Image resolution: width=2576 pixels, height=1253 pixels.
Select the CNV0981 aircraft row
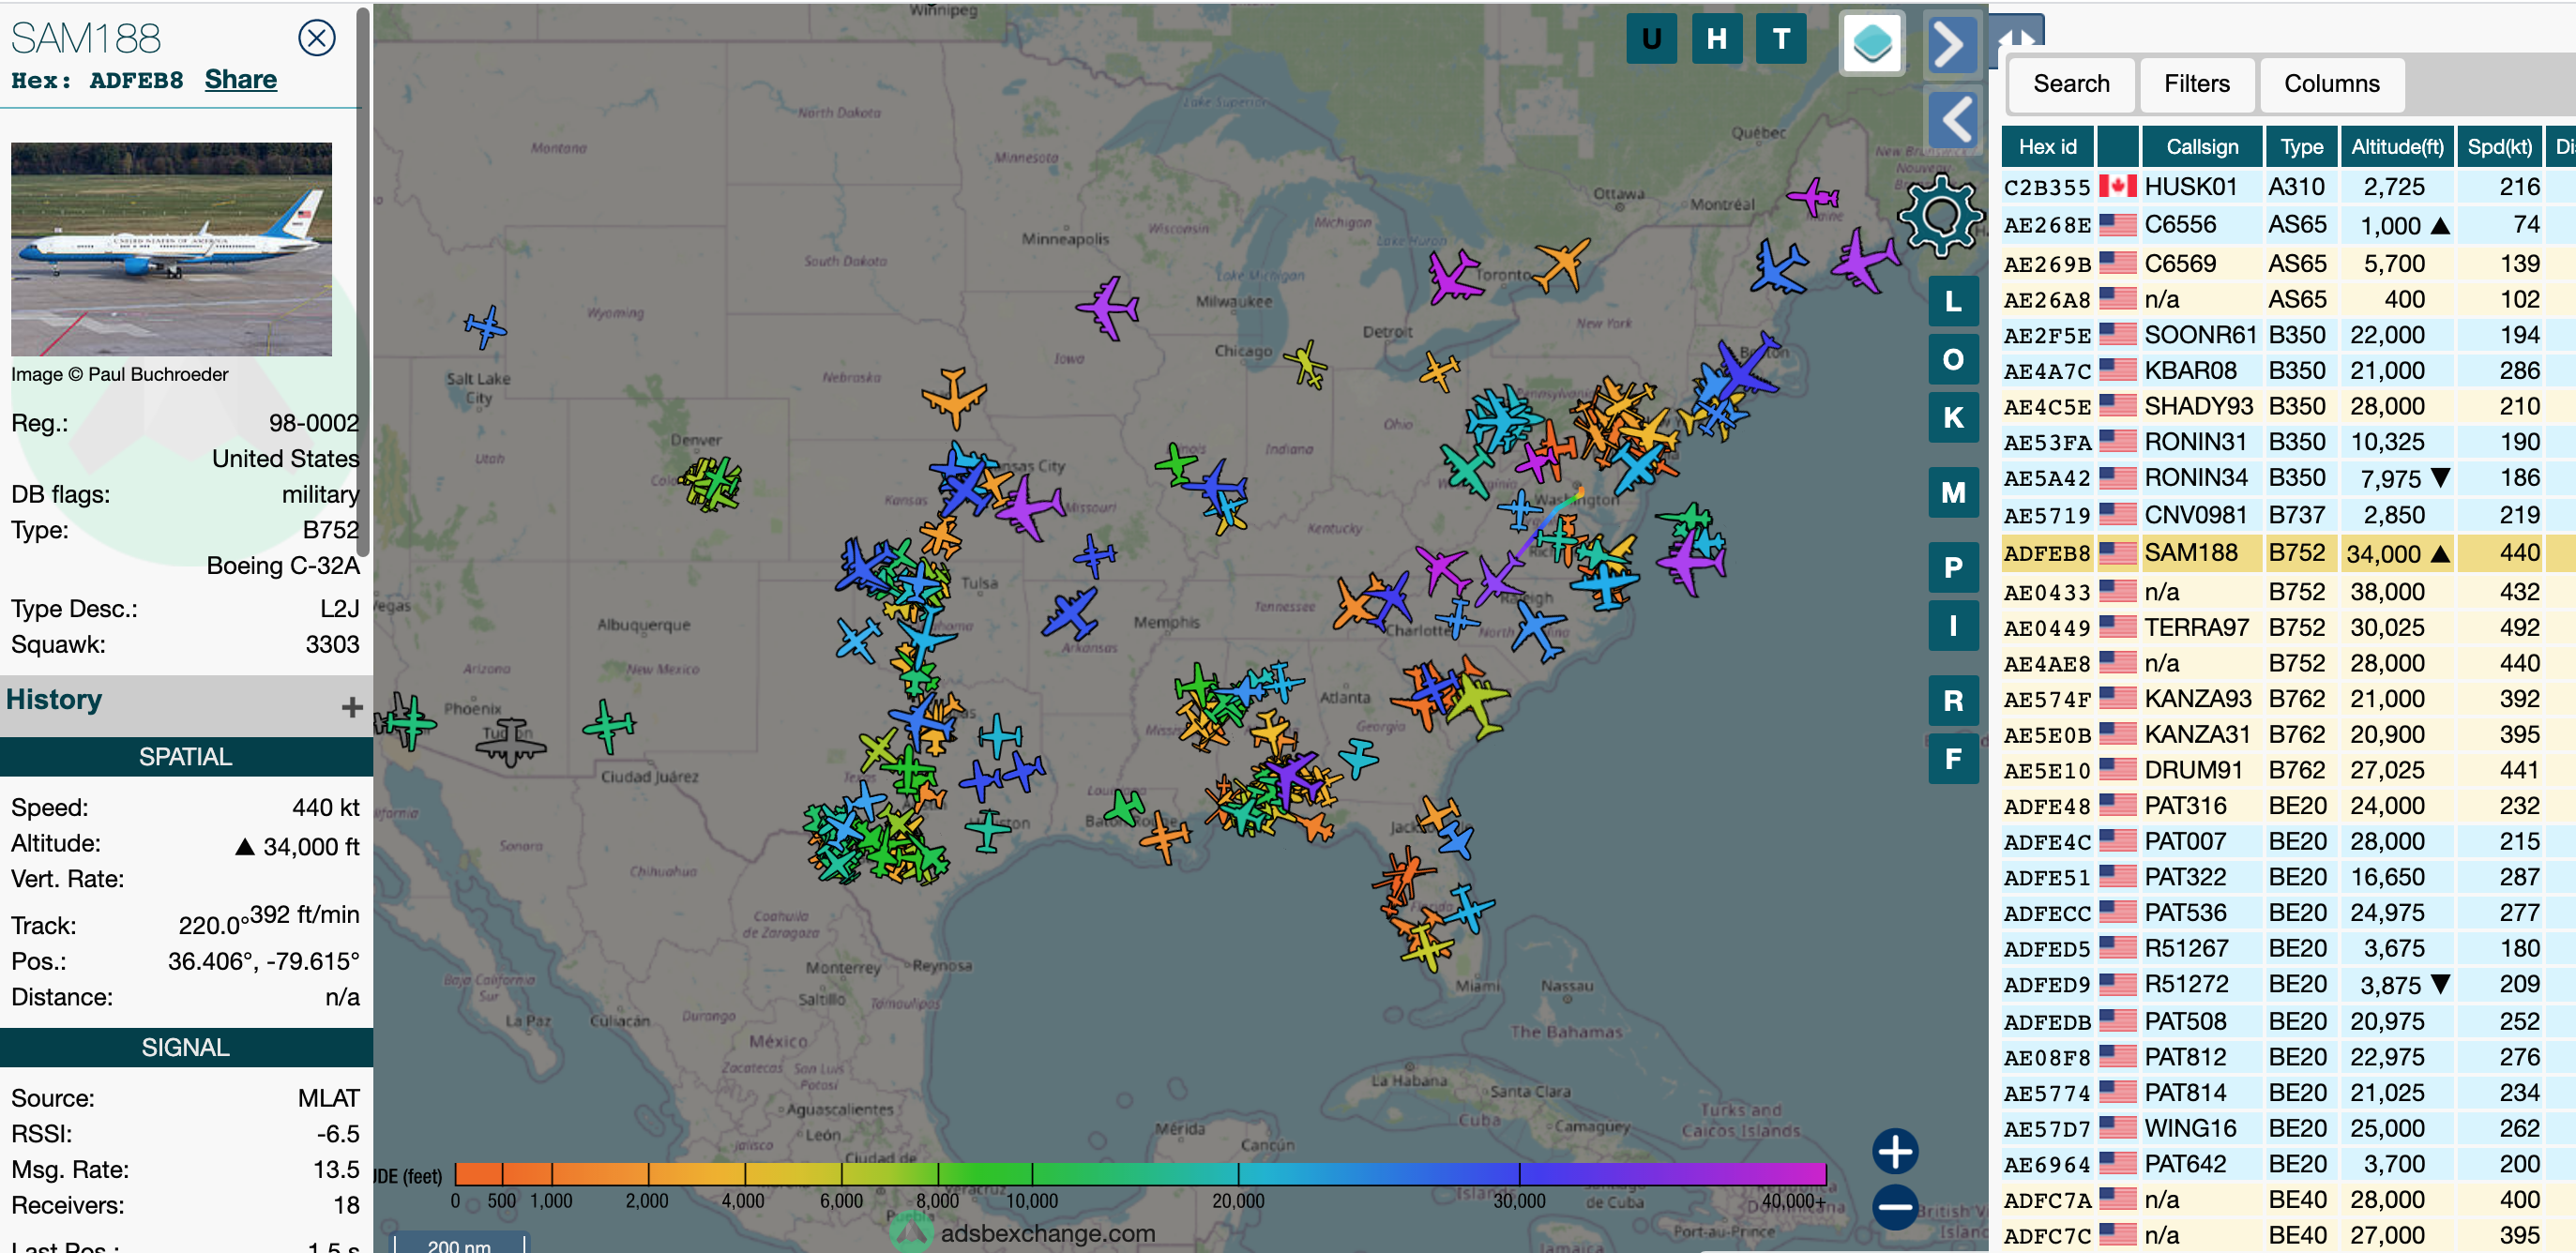pyautogui.click(x=2288, y=516)
